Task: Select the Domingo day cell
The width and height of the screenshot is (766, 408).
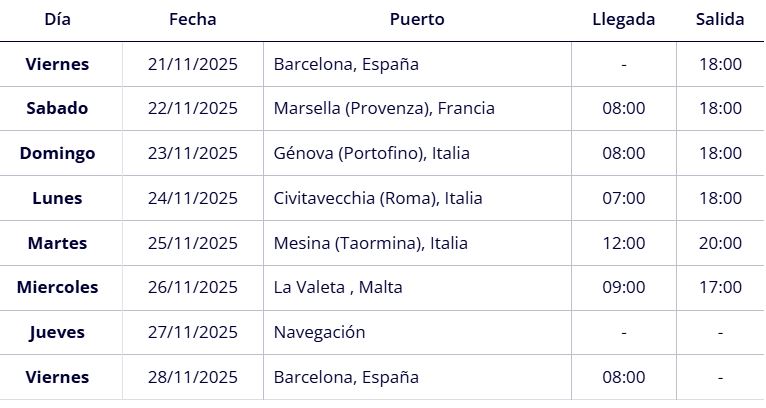Action: pos(57,153)
